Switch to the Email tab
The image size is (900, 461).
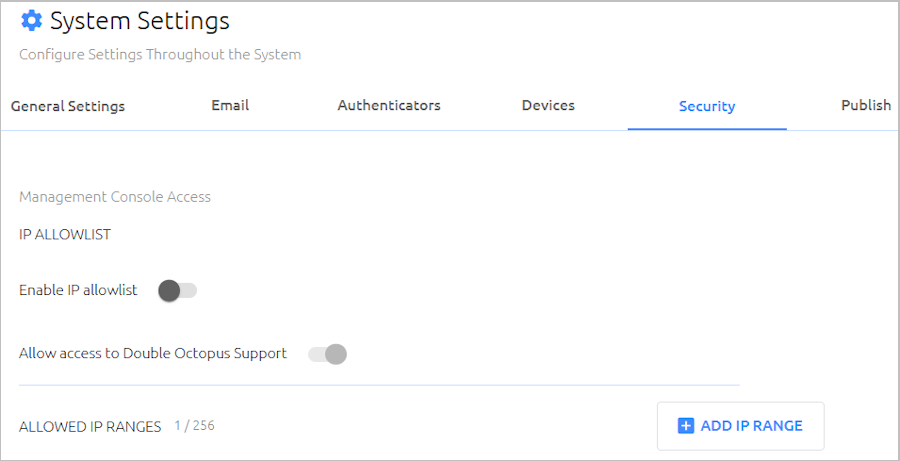[230, 106]
